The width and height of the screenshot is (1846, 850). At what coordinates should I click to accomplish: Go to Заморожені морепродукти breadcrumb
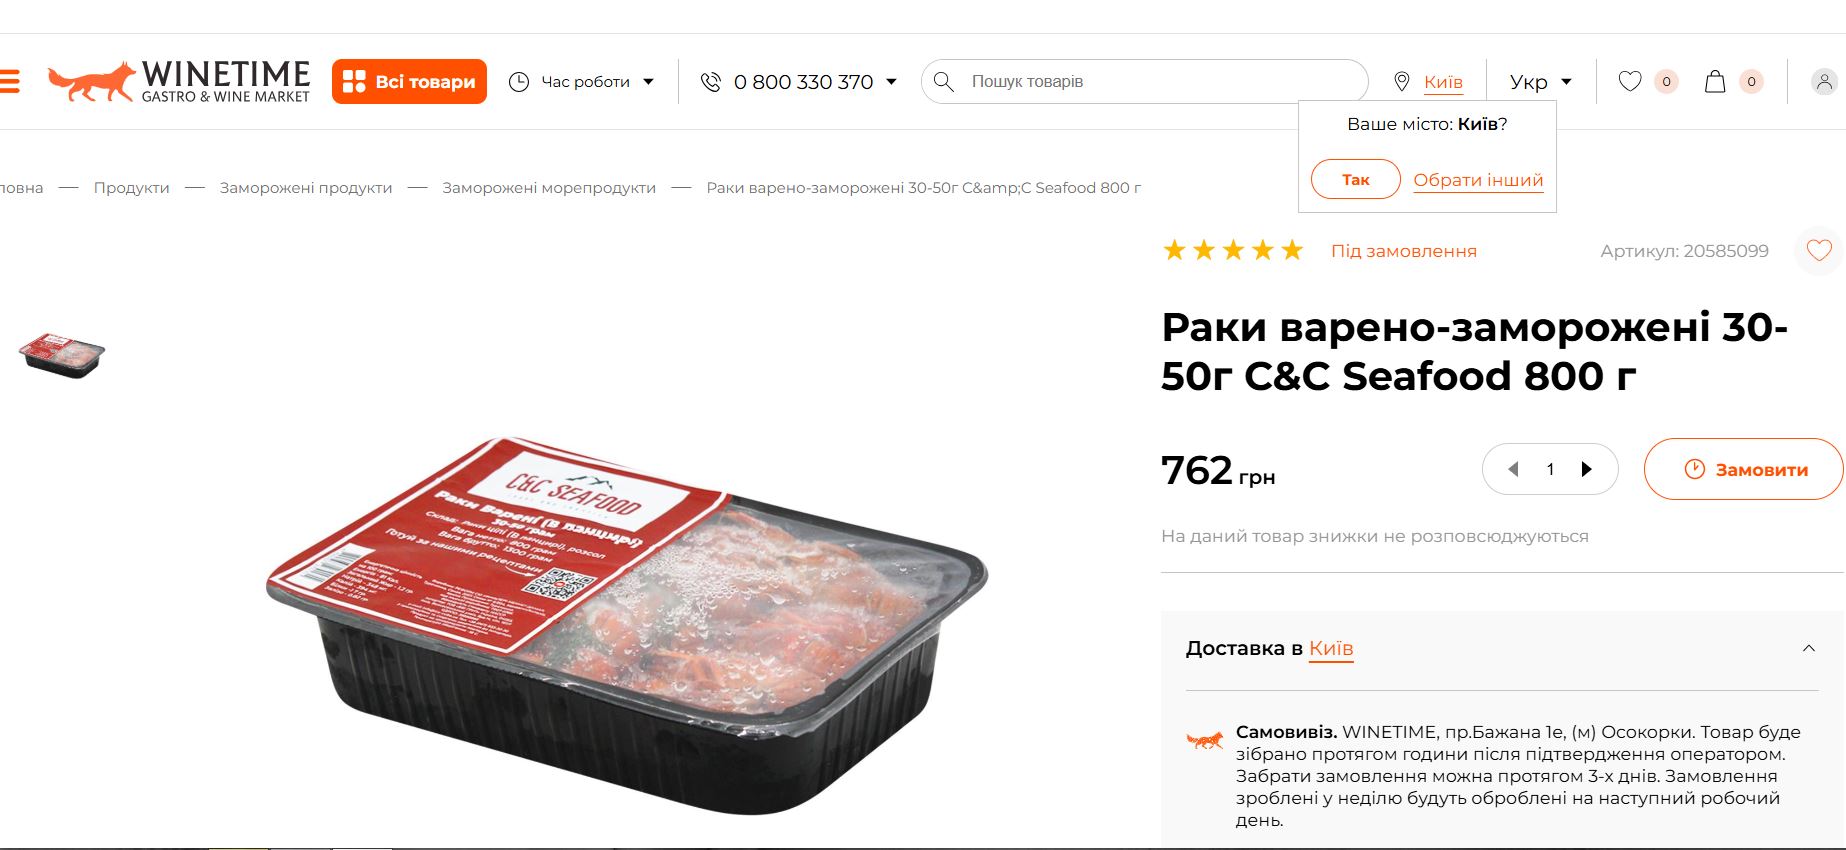pyautogui.click(x=549, y=188)
